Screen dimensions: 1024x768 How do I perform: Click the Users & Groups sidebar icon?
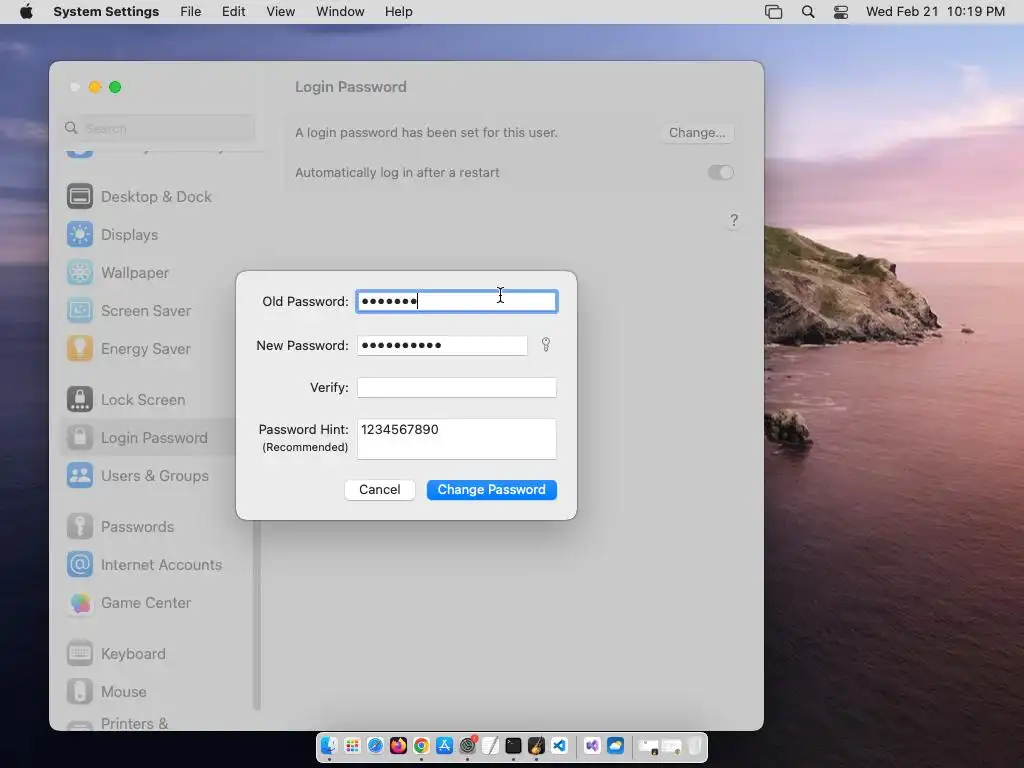pos(80,475)
